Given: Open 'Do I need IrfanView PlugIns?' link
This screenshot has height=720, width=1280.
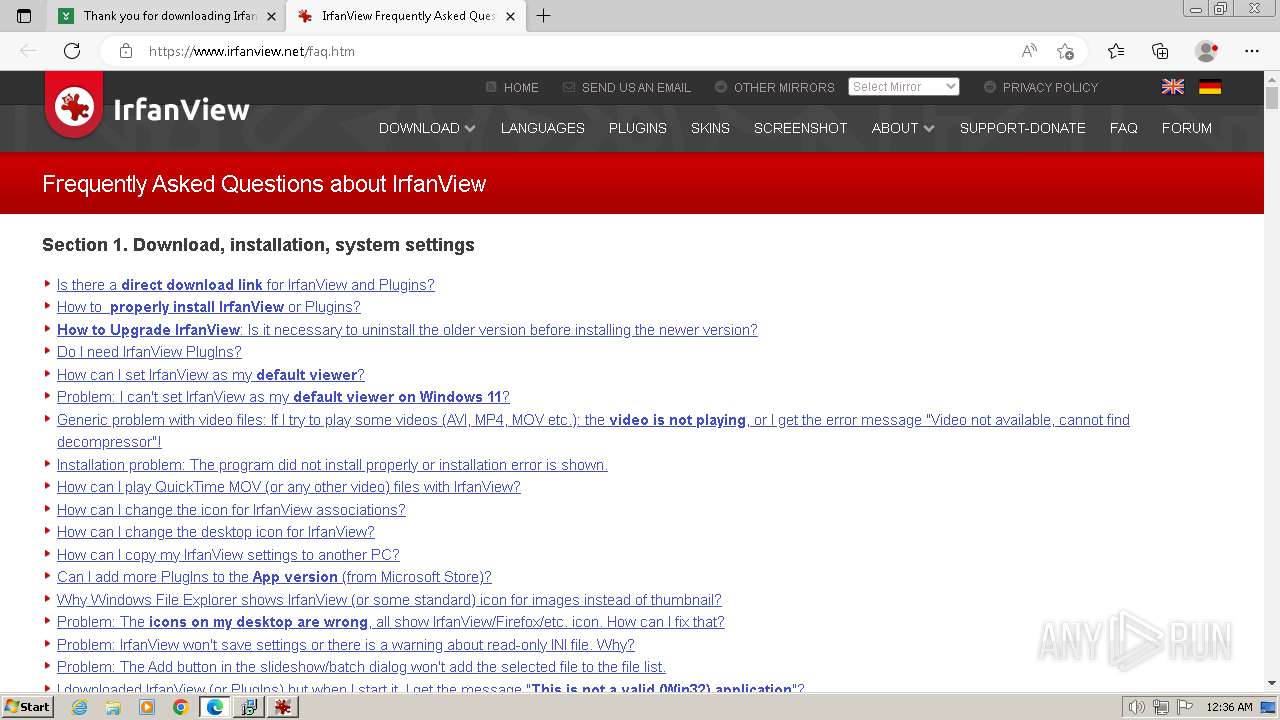Looking at the screenshot, I should [149, 352].
